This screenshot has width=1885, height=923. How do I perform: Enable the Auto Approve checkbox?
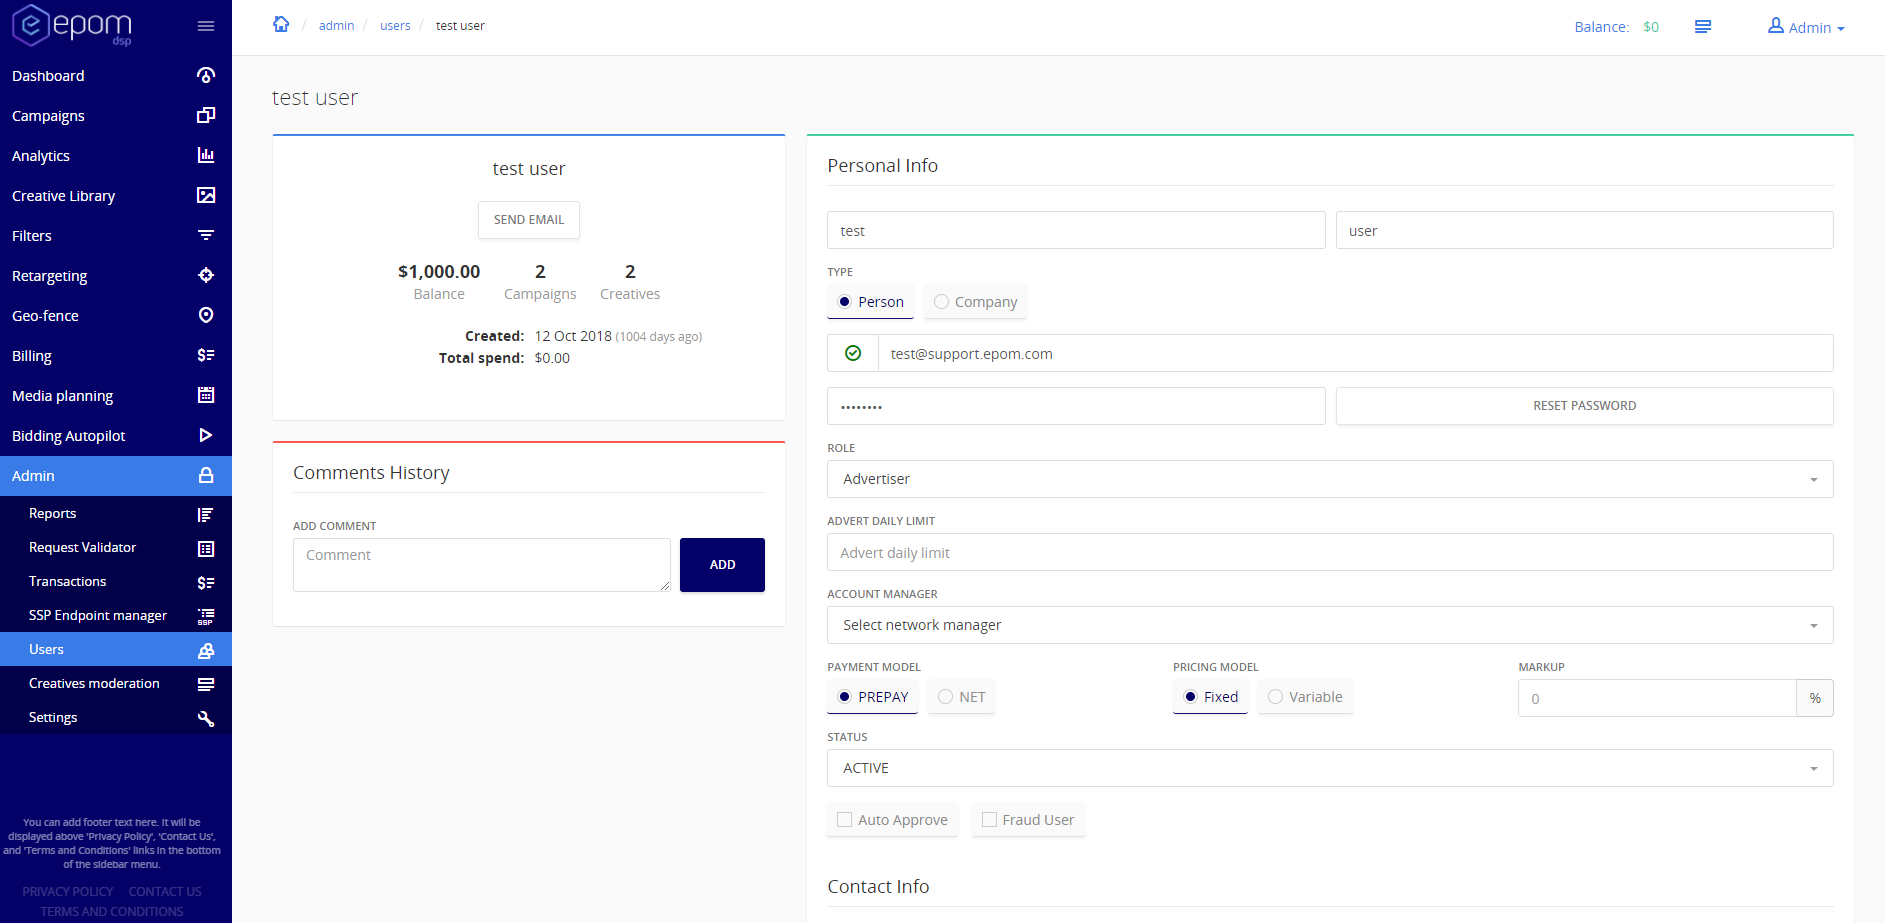(845, 820)
